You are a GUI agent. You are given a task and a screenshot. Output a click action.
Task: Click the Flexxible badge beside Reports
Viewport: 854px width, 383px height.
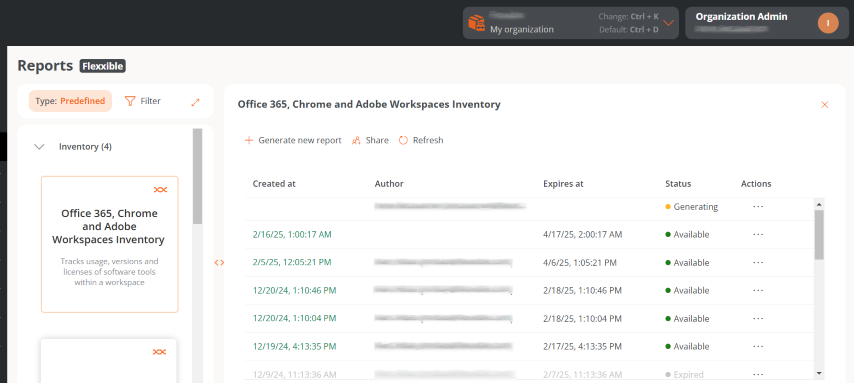tap(103, 66)
